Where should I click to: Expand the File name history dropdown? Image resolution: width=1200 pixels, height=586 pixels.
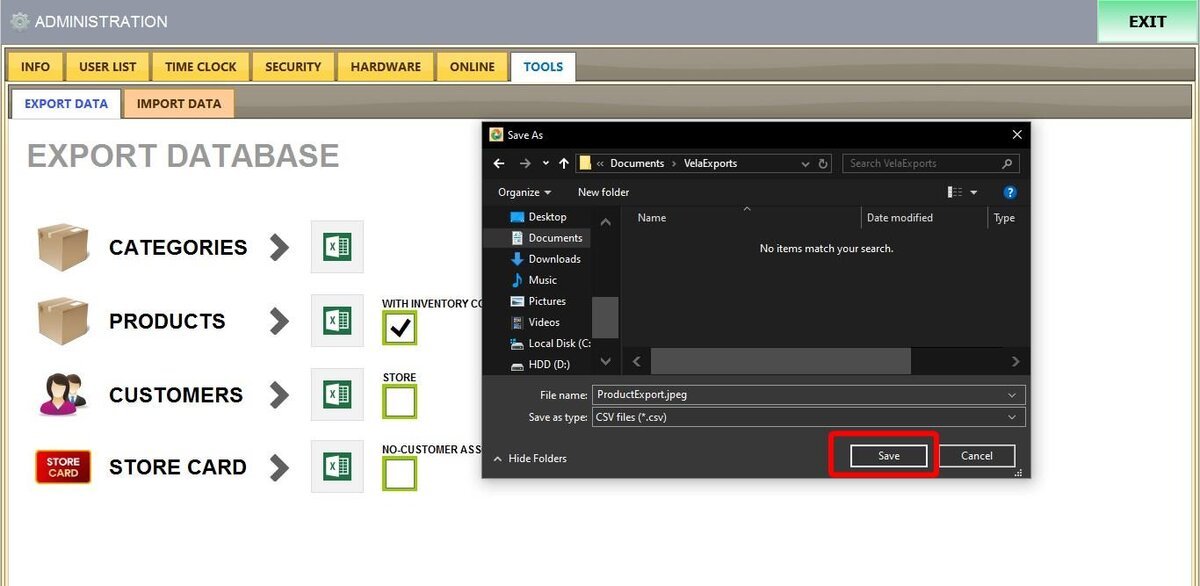(x=1013, y=394)
